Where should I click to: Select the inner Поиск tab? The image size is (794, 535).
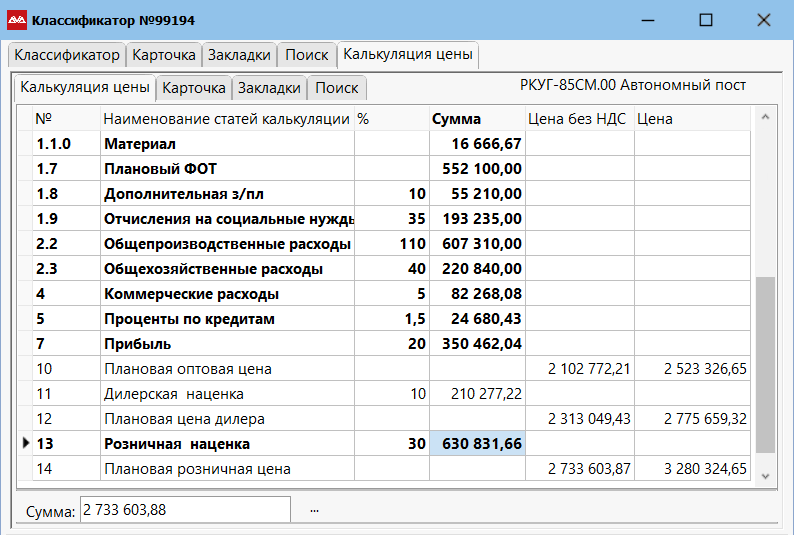tap(336, 88)
